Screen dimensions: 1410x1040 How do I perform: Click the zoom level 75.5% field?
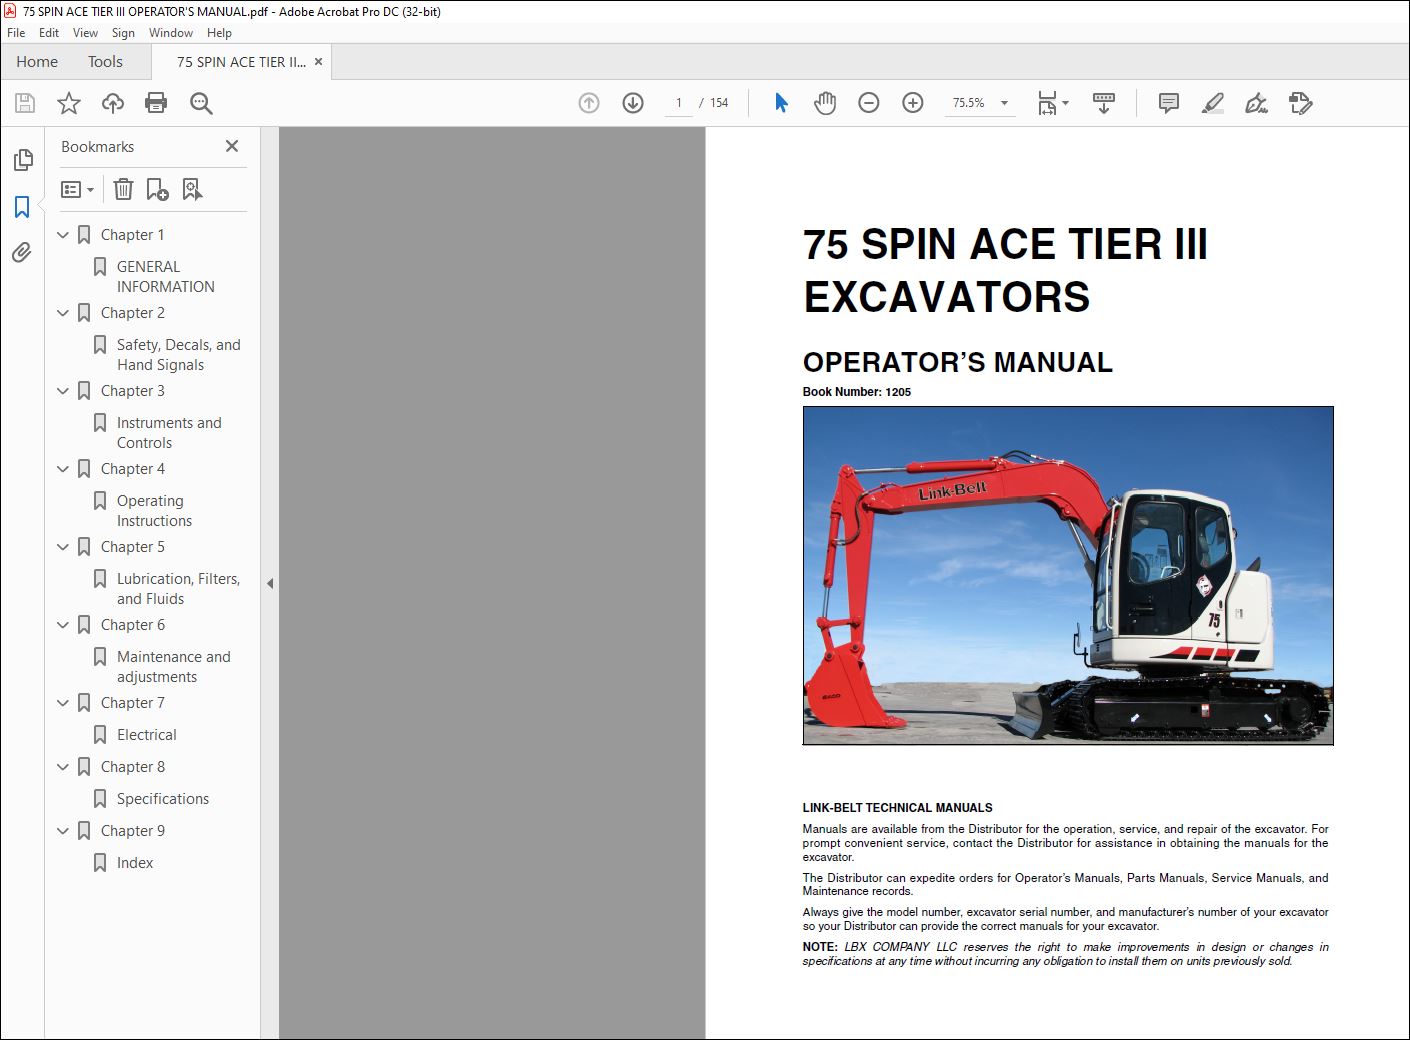(x=968, y=103)
